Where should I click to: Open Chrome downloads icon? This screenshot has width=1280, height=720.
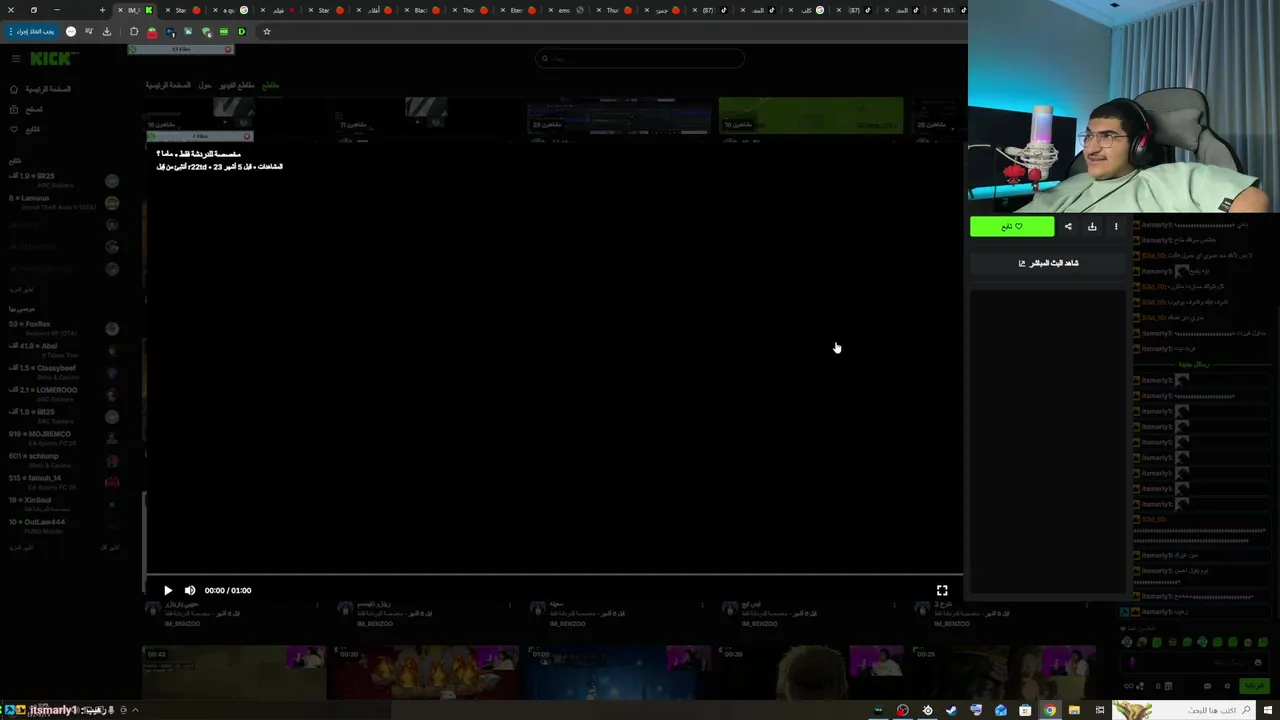[x=107, y=32]
